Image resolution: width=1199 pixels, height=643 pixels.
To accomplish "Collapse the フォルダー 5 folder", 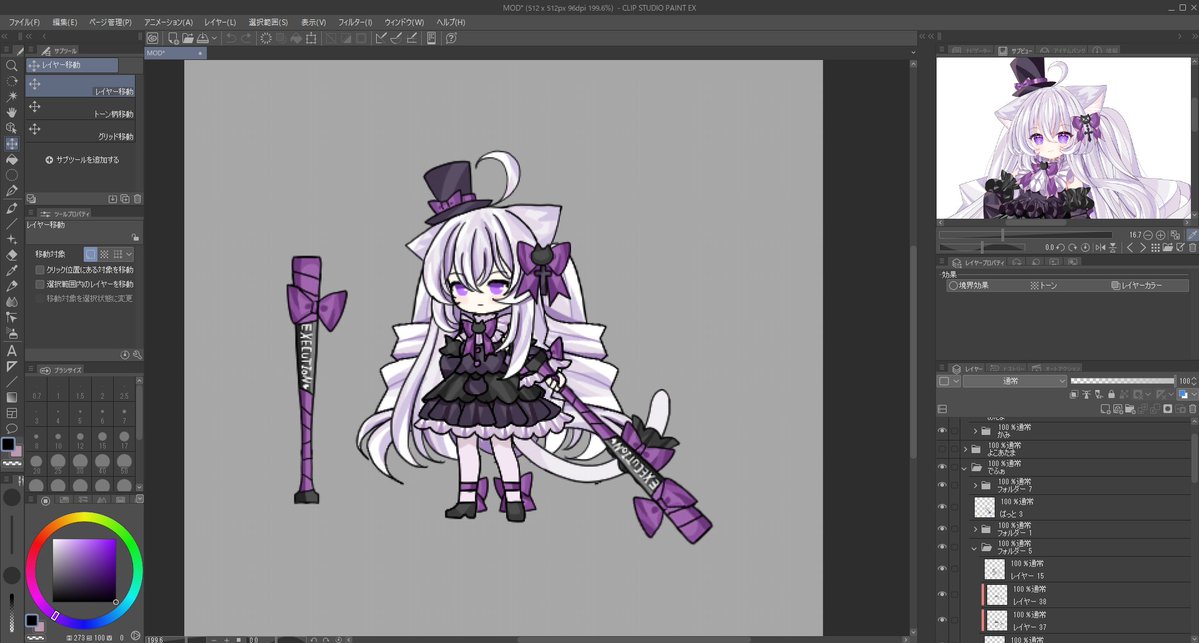I will (x=975, y=547).
